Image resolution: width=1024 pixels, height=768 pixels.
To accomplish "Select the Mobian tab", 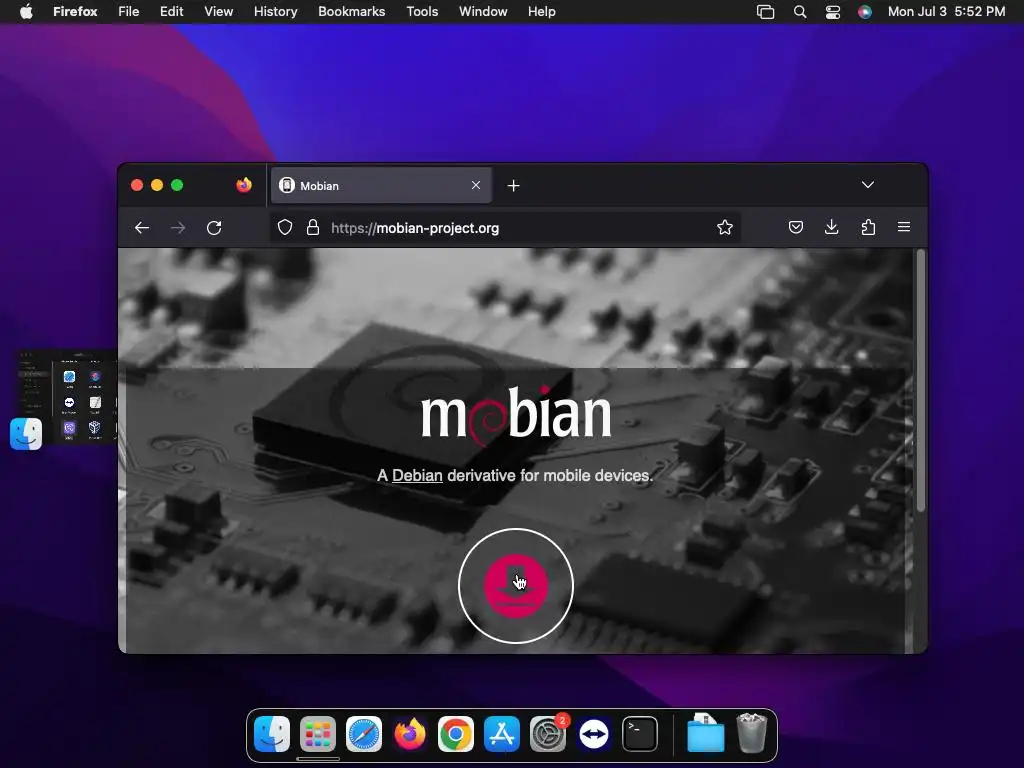I will [x=381, y=185].
